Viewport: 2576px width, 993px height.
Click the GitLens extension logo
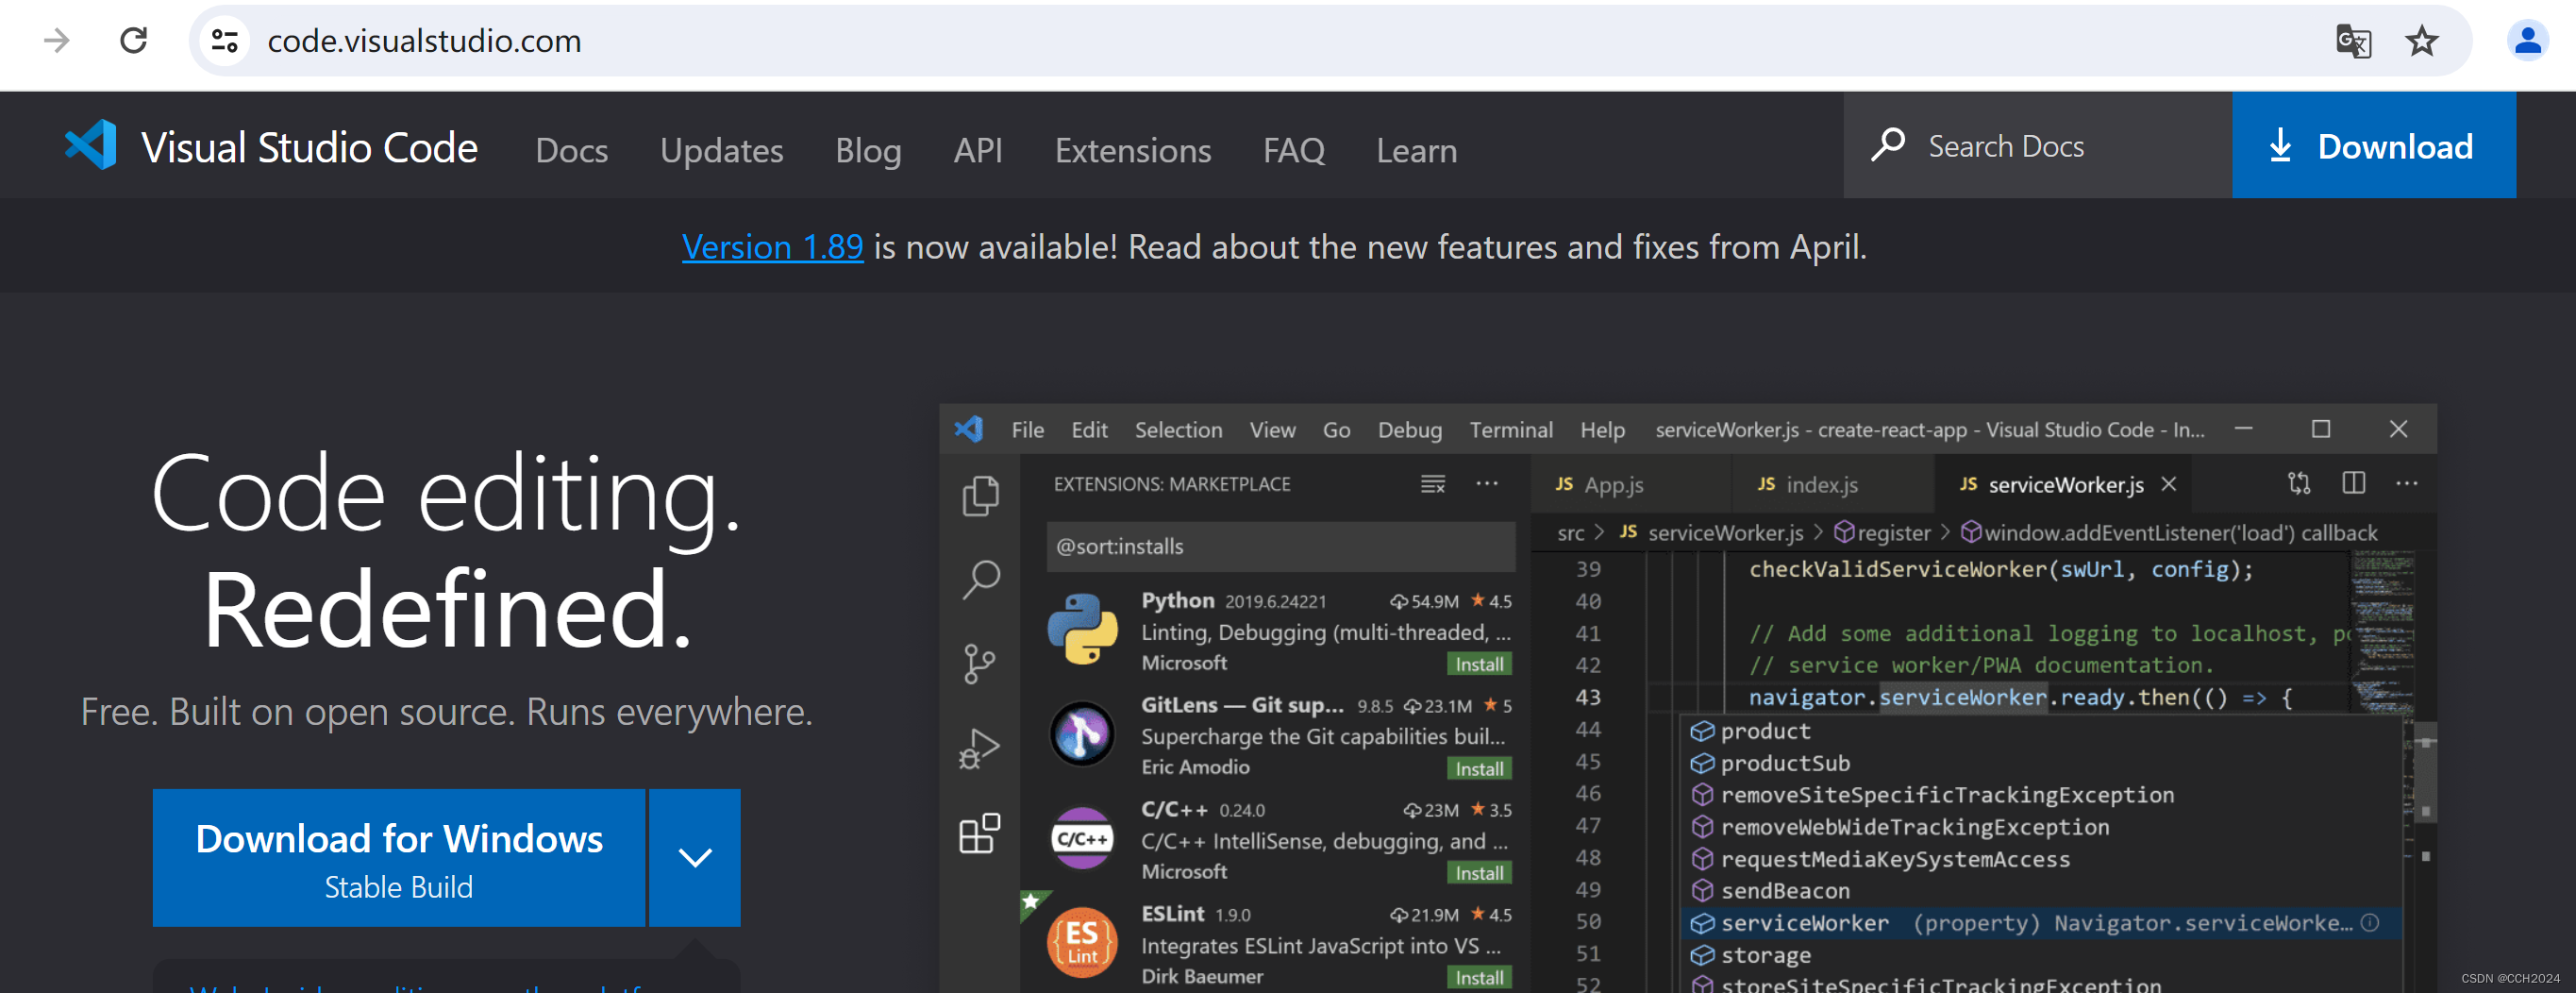tap(1082, 734)
